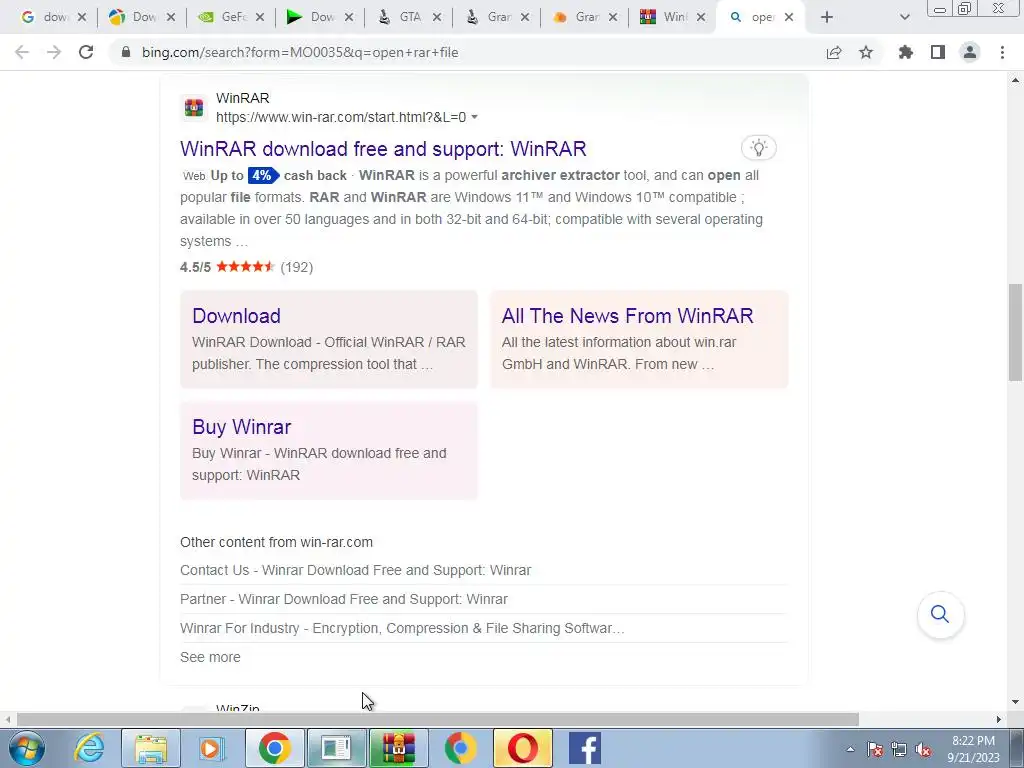Open the WinRAR taskbar icon
The height and width of the screenshot is (768, 1024).
tap(398, 748)
